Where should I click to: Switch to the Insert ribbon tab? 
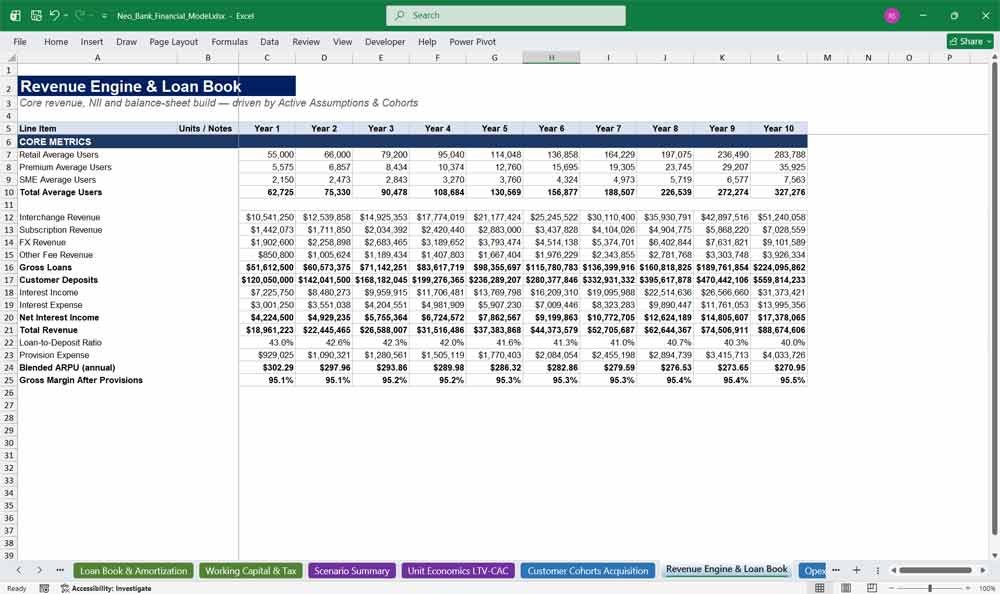point(91,41)
